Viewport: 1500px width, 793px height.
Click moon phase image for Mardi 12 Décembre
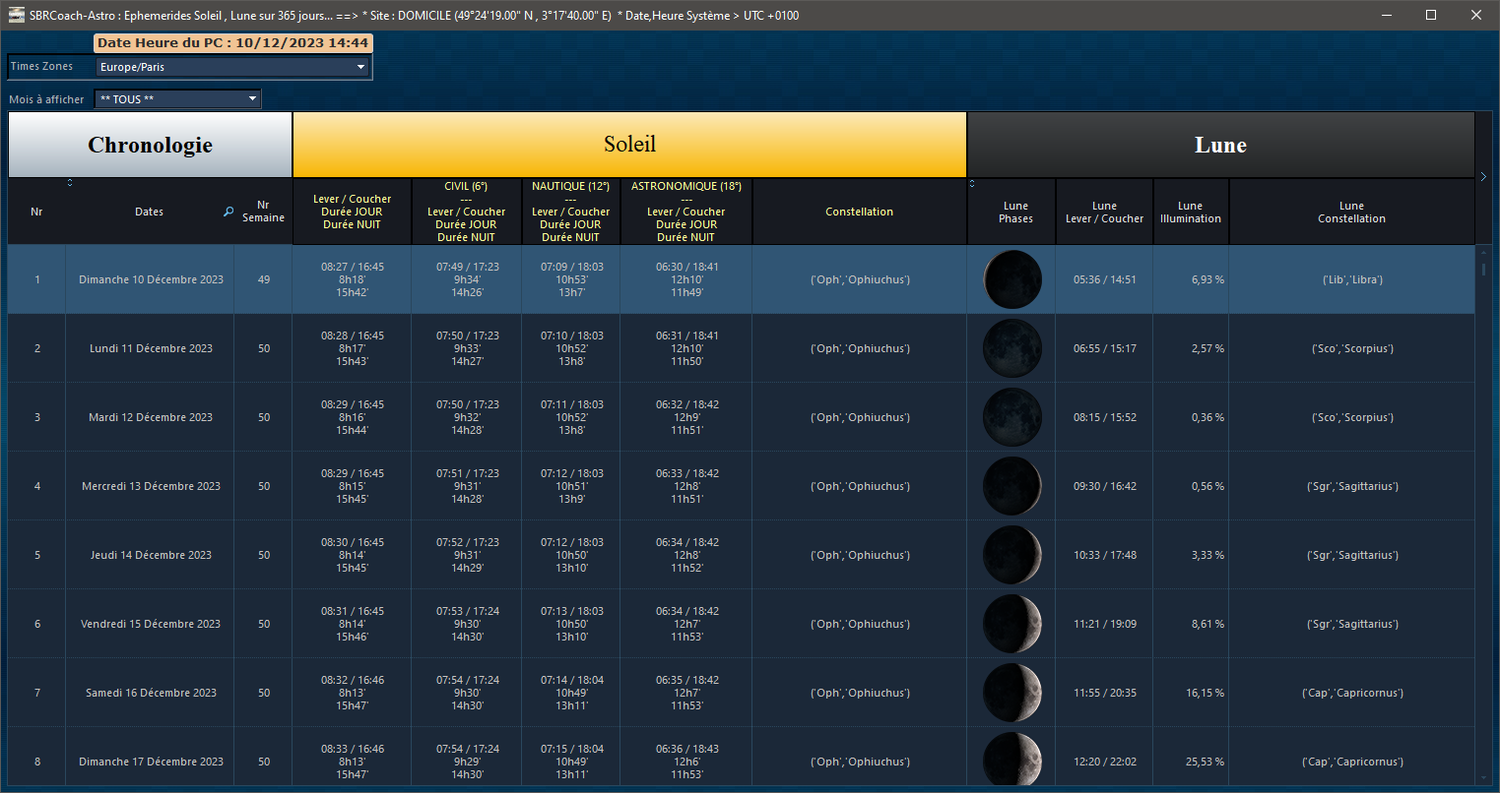[x=1012, y=417]
